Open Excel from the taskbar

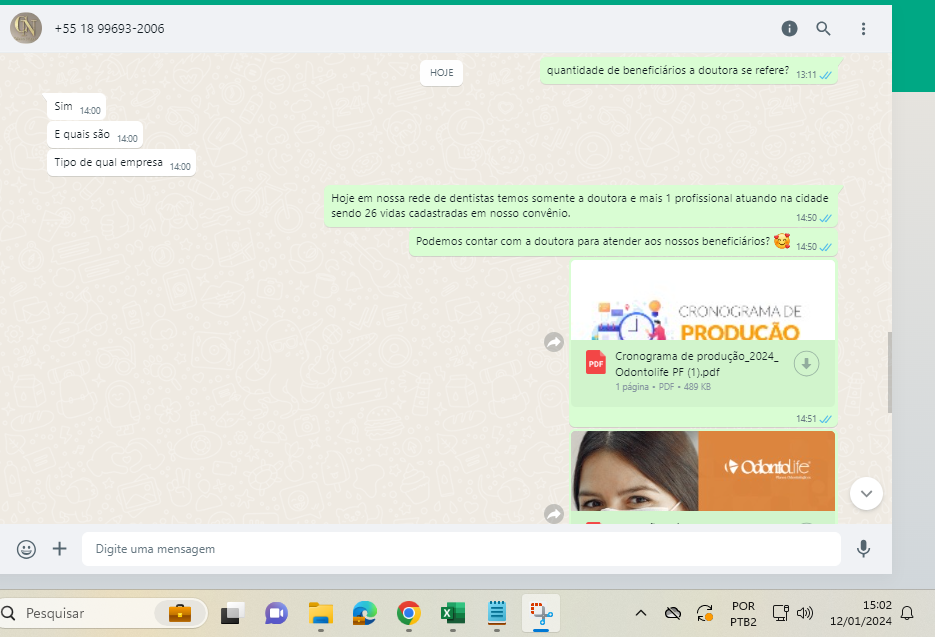[x=452, y=613]
